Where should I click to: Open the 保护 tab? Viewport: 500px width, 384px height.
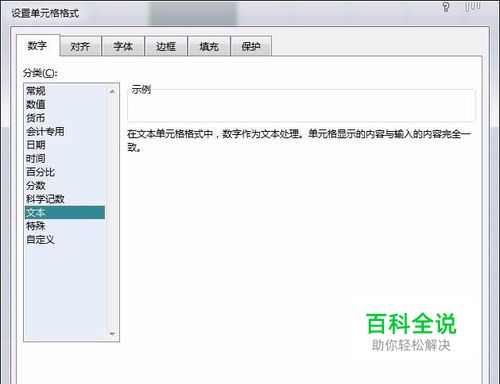coord(251,46)
